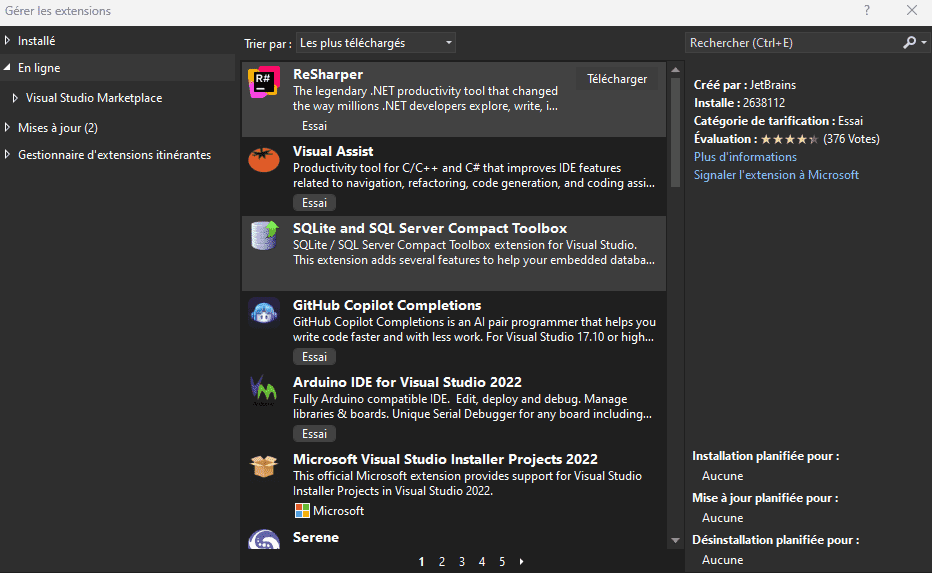Screen dimensions: 932x573
Task: Download ReSharper with Télécharger button
Action: (617, 79)
